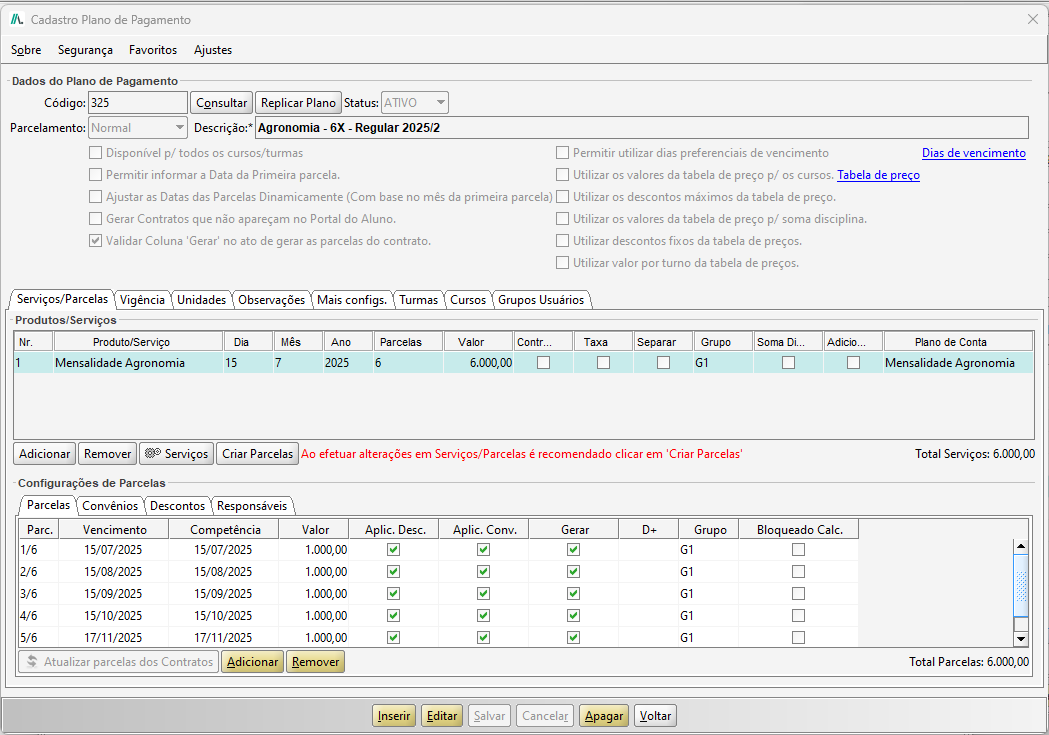Toggle Gerar checkbox for parcela 3/6
The image size is (1049, 735).
point(573,594)
